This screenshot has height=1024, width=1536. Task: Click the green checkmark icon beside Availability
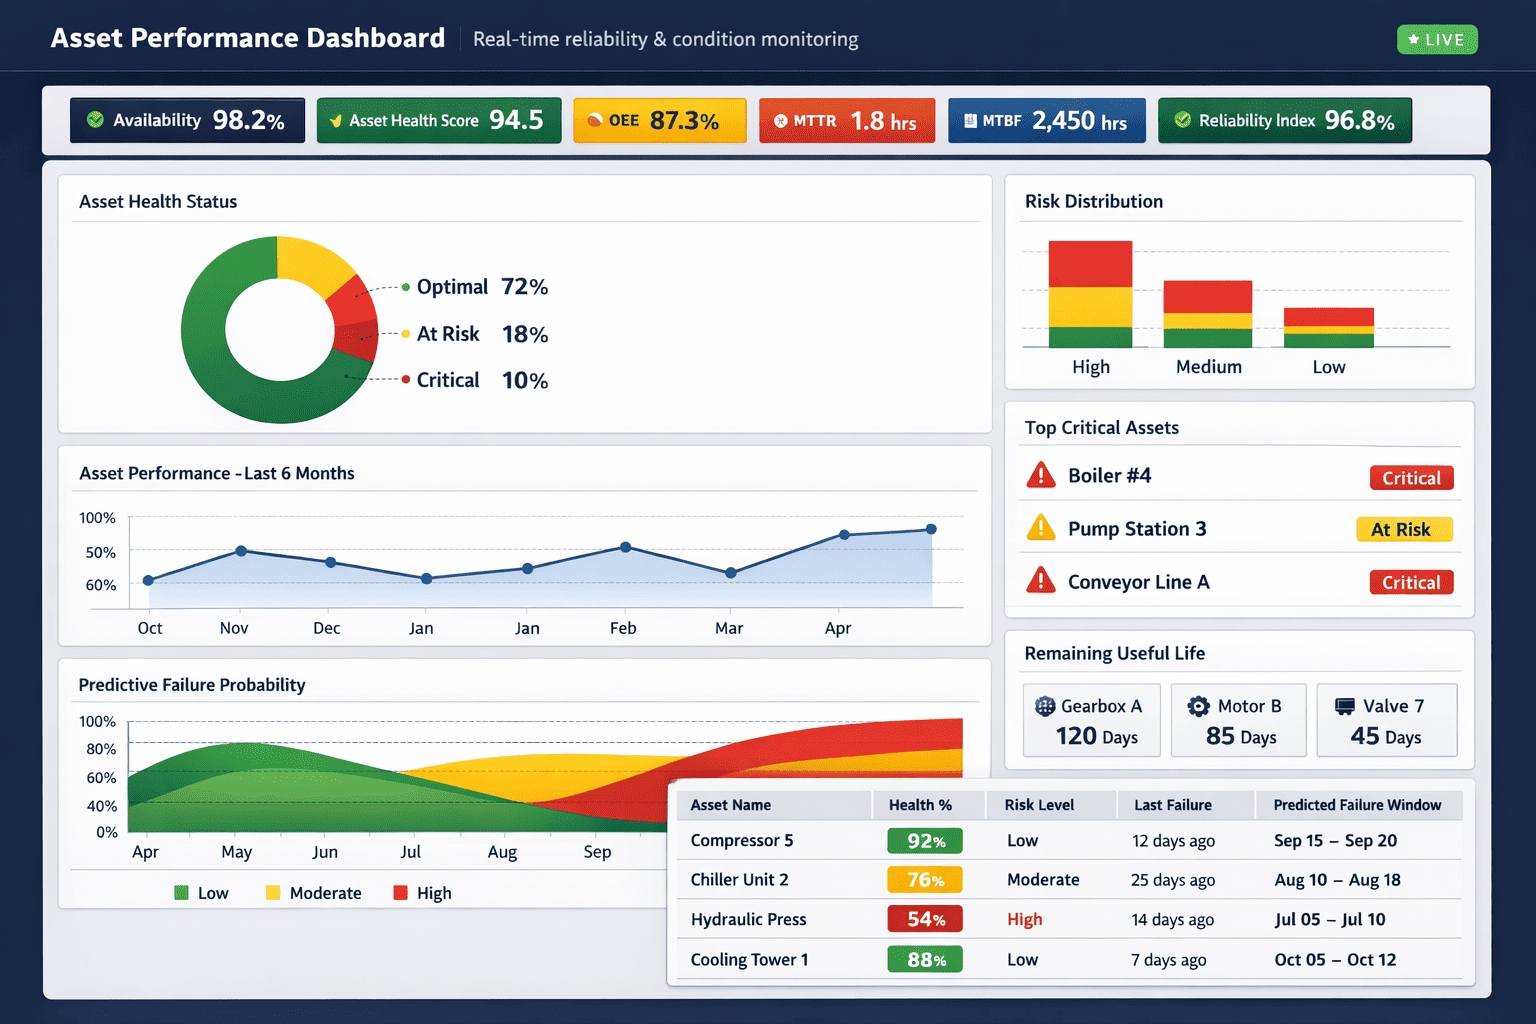point(95,120)
